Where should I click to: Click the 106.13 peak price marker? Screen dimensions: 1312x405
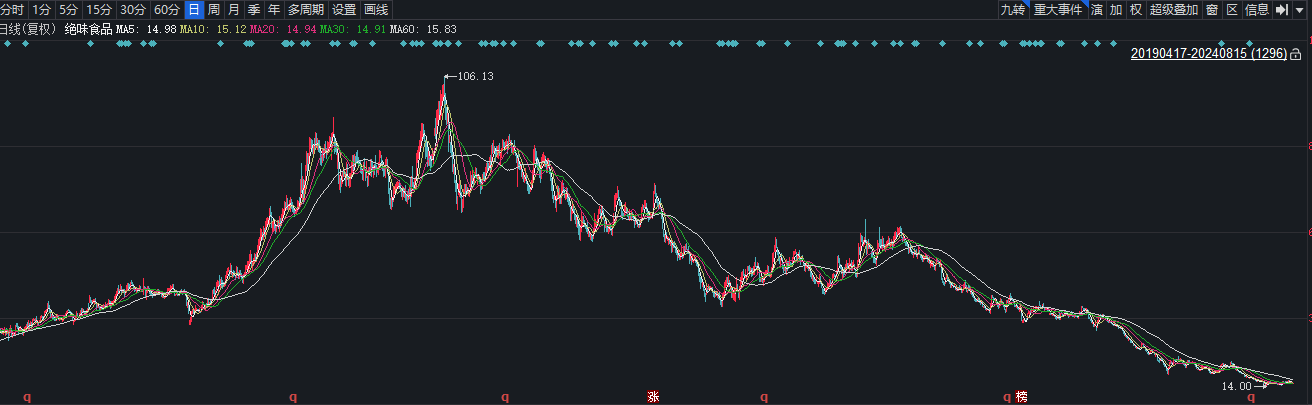click(475, 76)
